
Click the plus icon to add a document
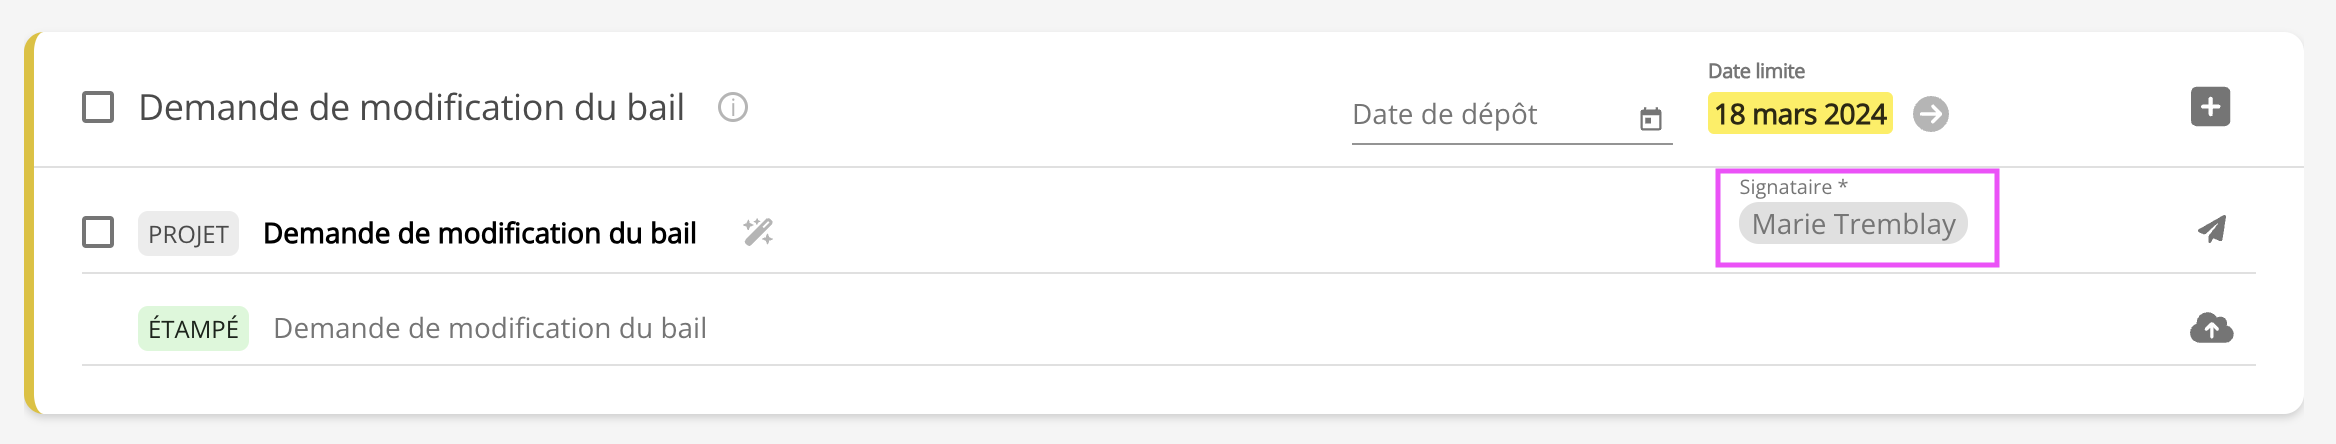tap(2210, 107)
